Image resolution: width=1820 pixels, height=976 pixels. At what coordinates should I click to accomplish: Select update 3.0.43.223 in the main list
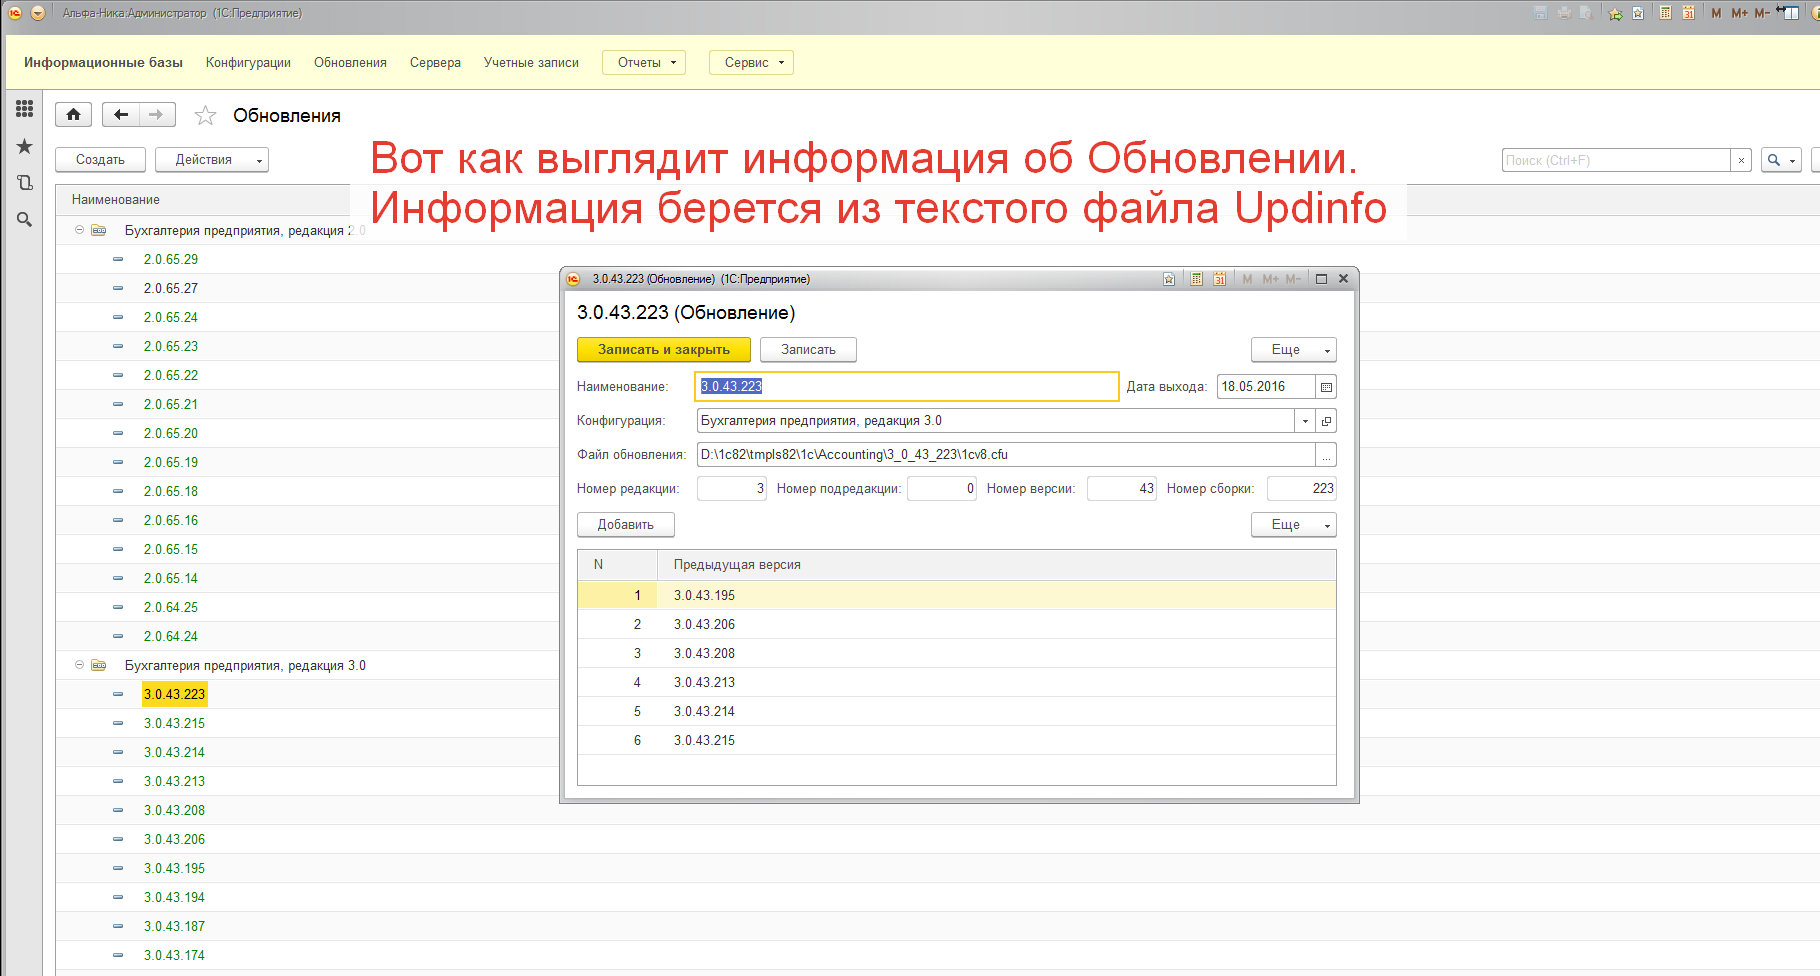pyautogui.click(x=174, y=694)
